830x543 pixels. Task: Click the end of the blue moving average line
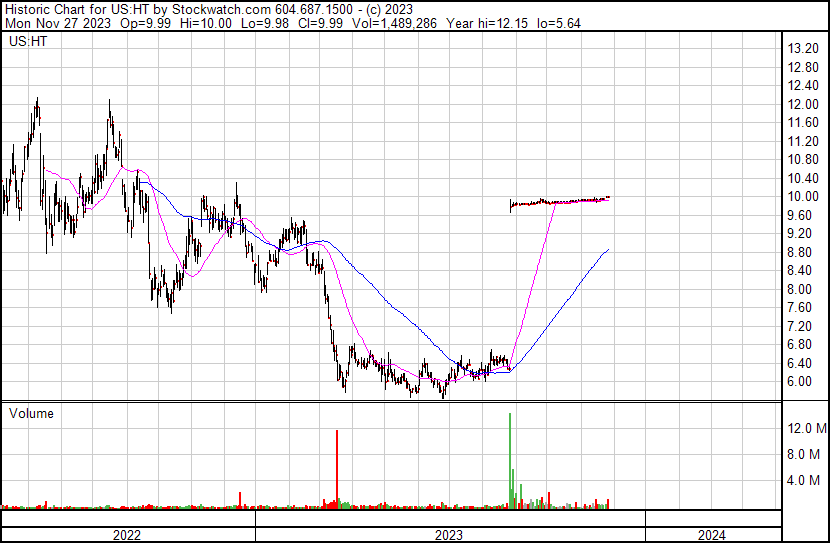(x=607, y=250)
